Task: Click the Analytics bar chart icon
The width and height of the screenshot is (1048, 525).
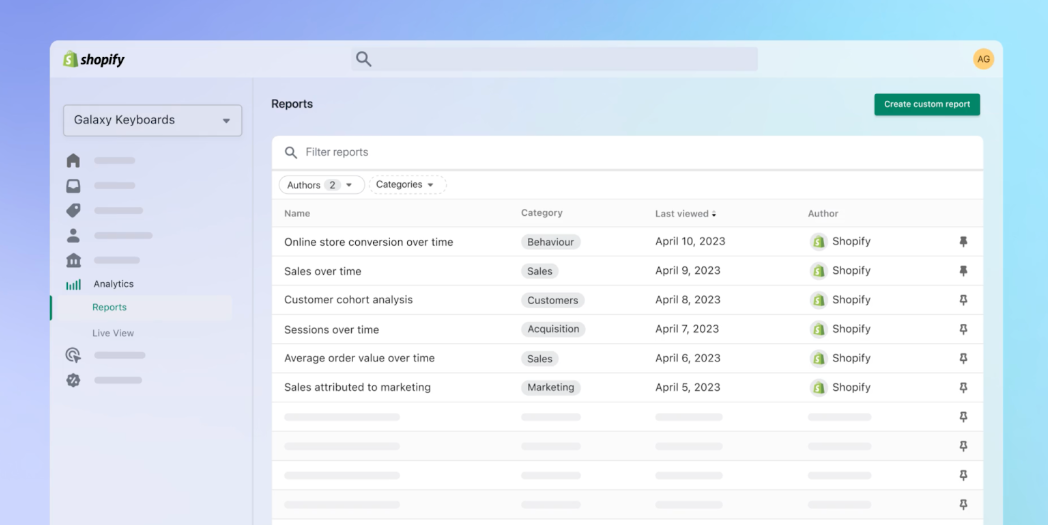Action: 74,284
